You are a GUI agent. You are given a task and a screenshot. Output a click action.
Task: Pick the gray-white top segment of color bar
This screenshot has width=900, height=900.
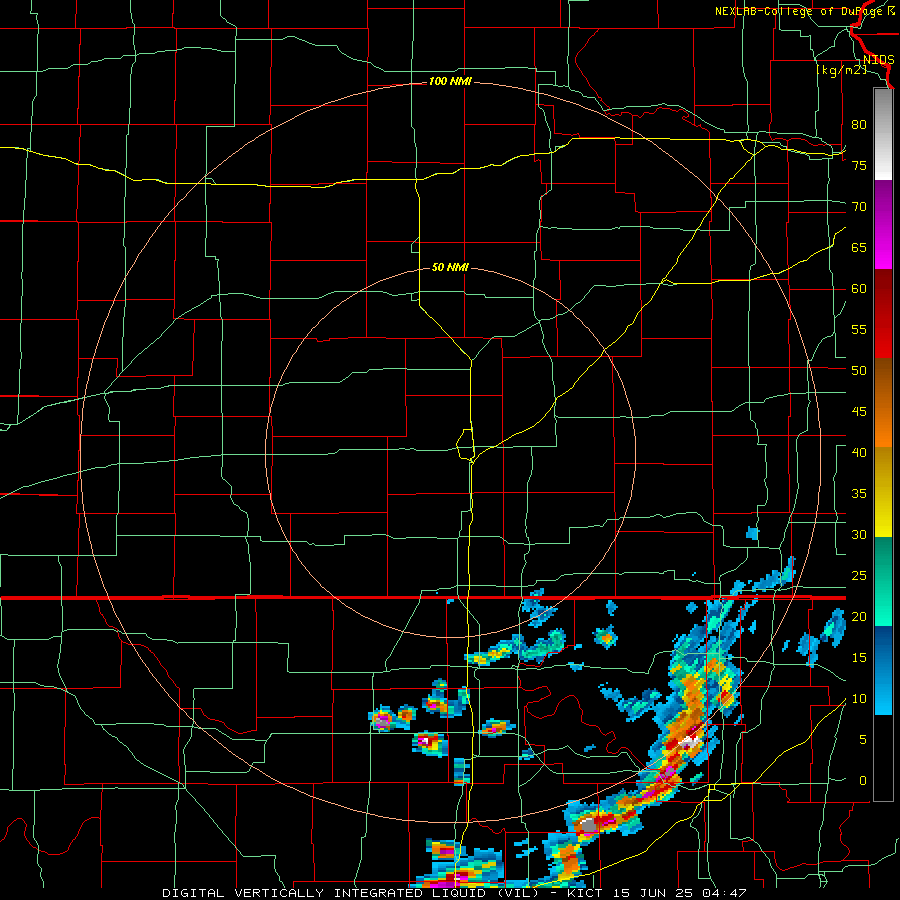point(883,134)
